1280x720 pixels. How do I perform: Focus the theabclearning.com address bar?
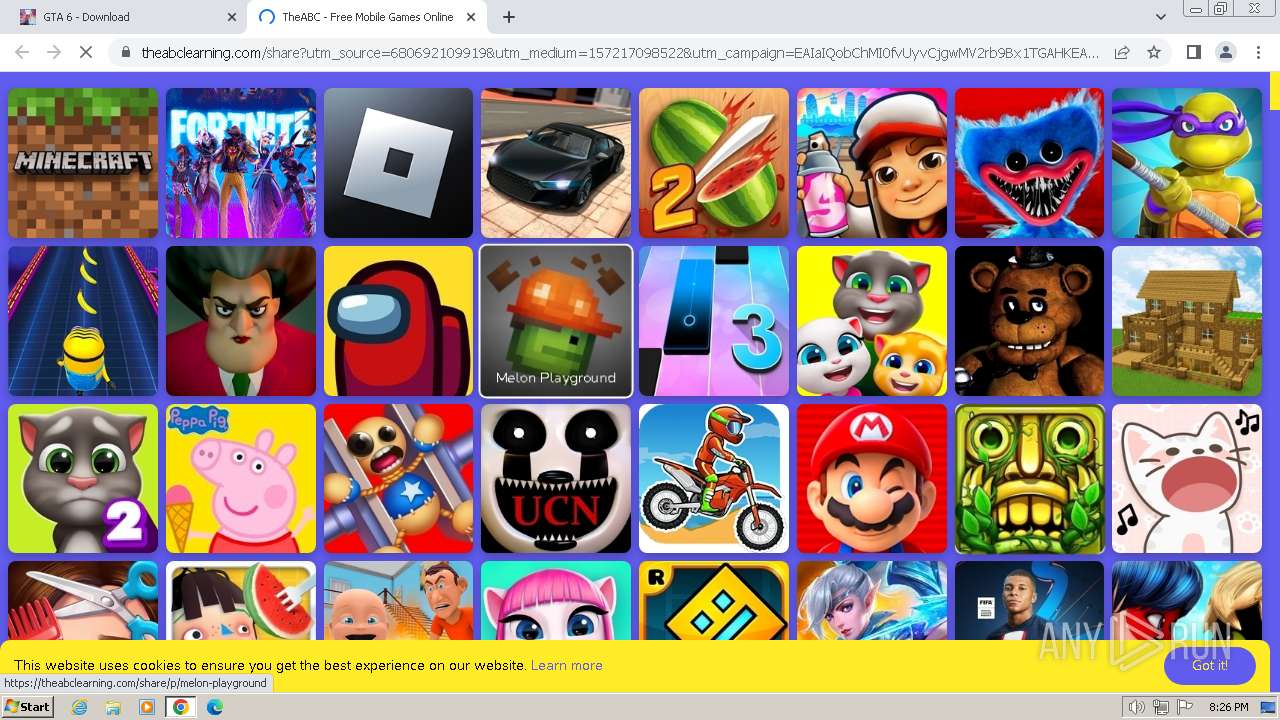(620, 52)
